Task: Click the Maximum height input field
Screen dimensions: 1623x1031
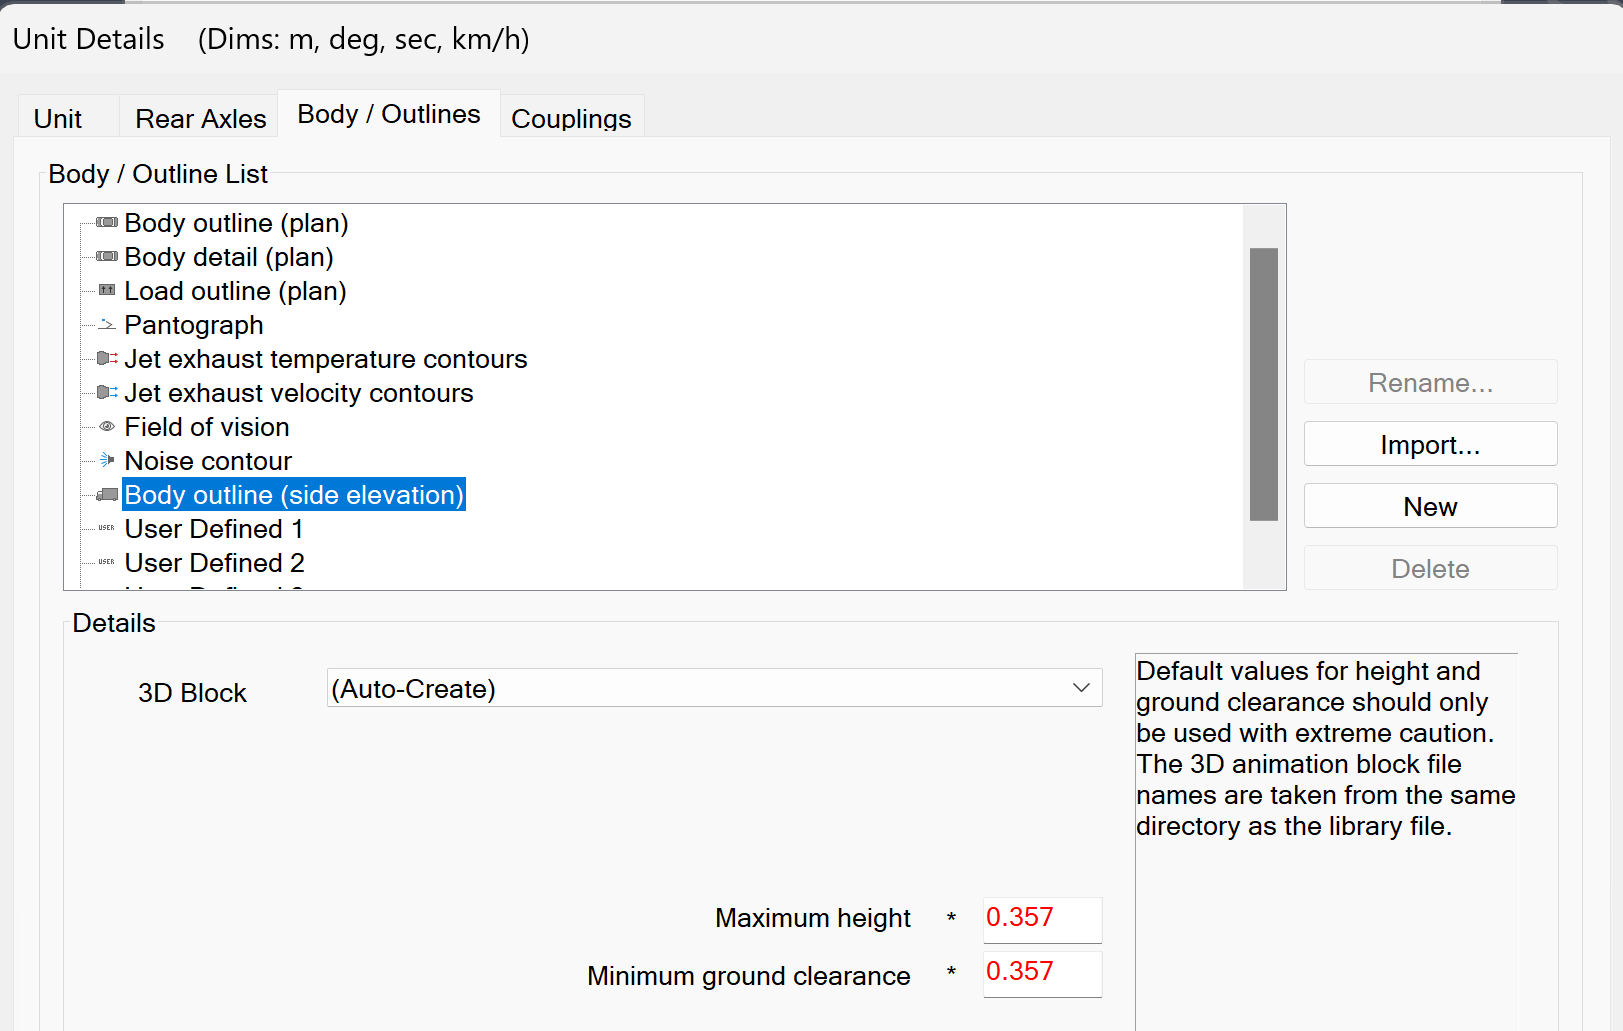Action: (1042, 919)
